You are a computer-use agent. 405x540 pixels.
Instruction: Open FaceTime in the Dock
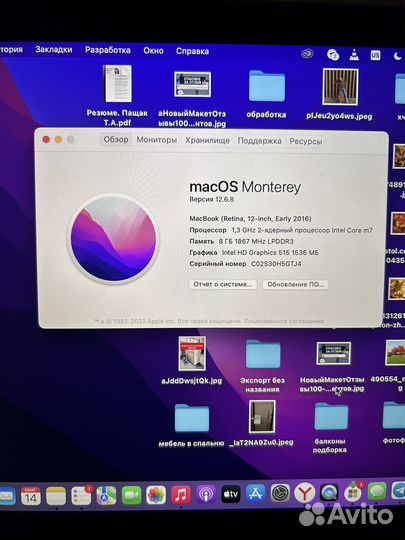132,496
